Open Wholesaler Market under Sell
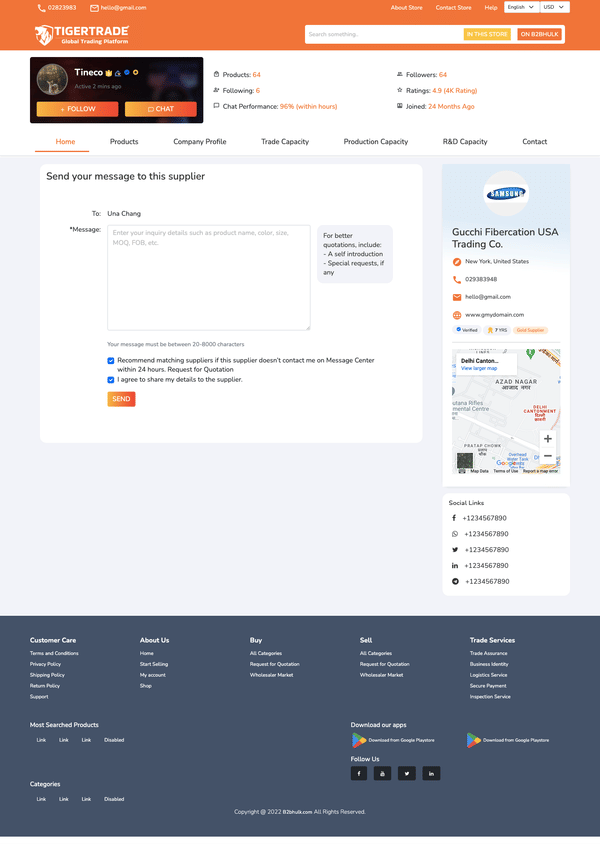 pos(381,675)
